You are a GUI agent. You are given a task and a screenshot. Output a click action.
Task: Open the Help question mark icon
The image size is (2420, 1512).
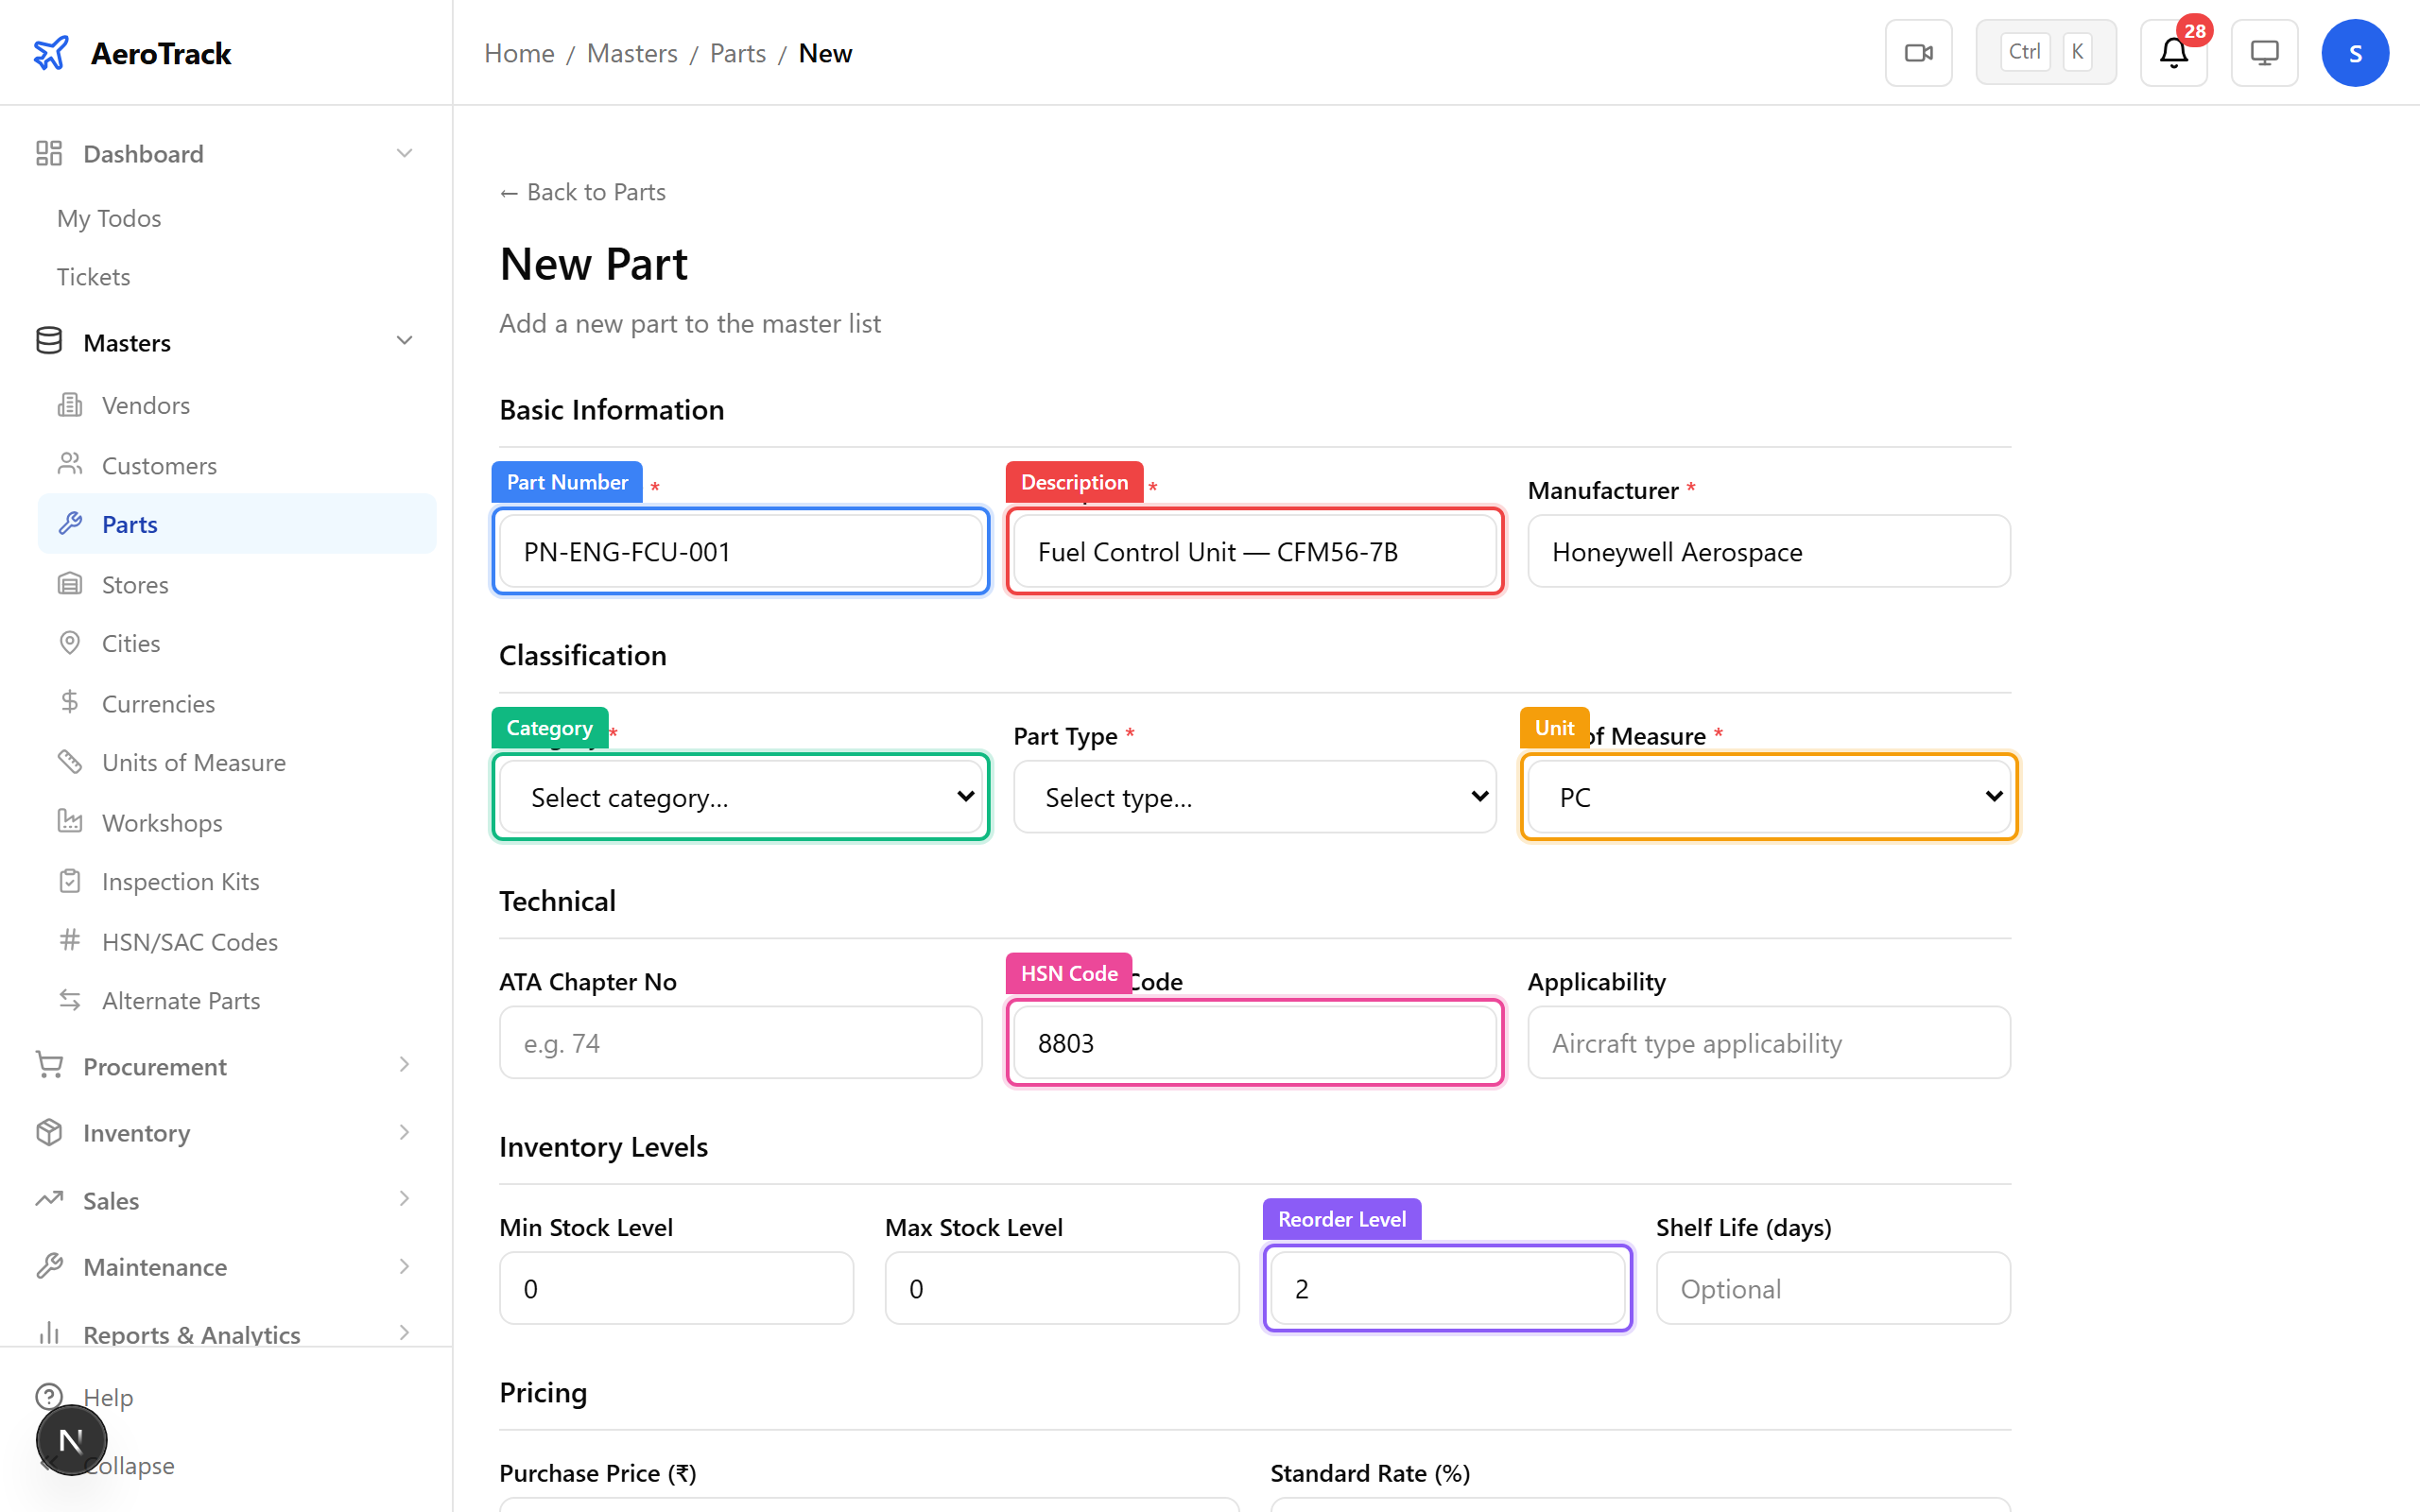[x=51, y=1396]
